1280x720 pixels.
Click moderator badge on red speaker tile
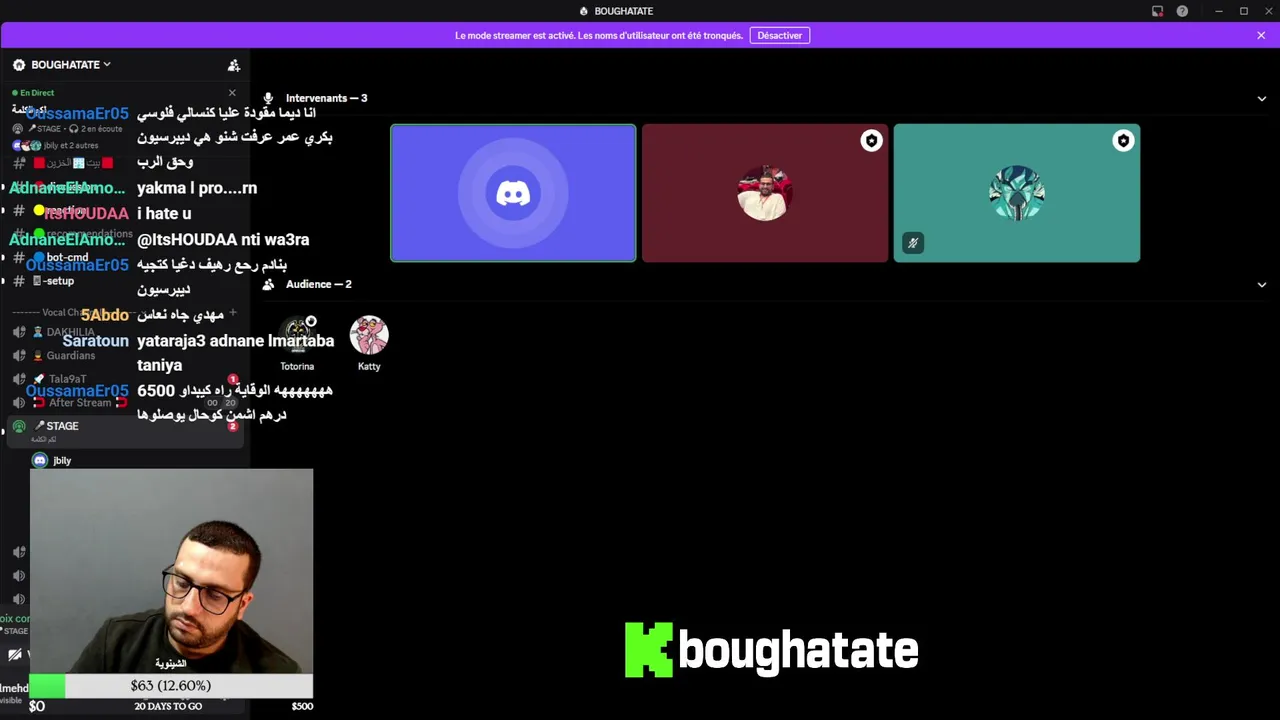871,141
